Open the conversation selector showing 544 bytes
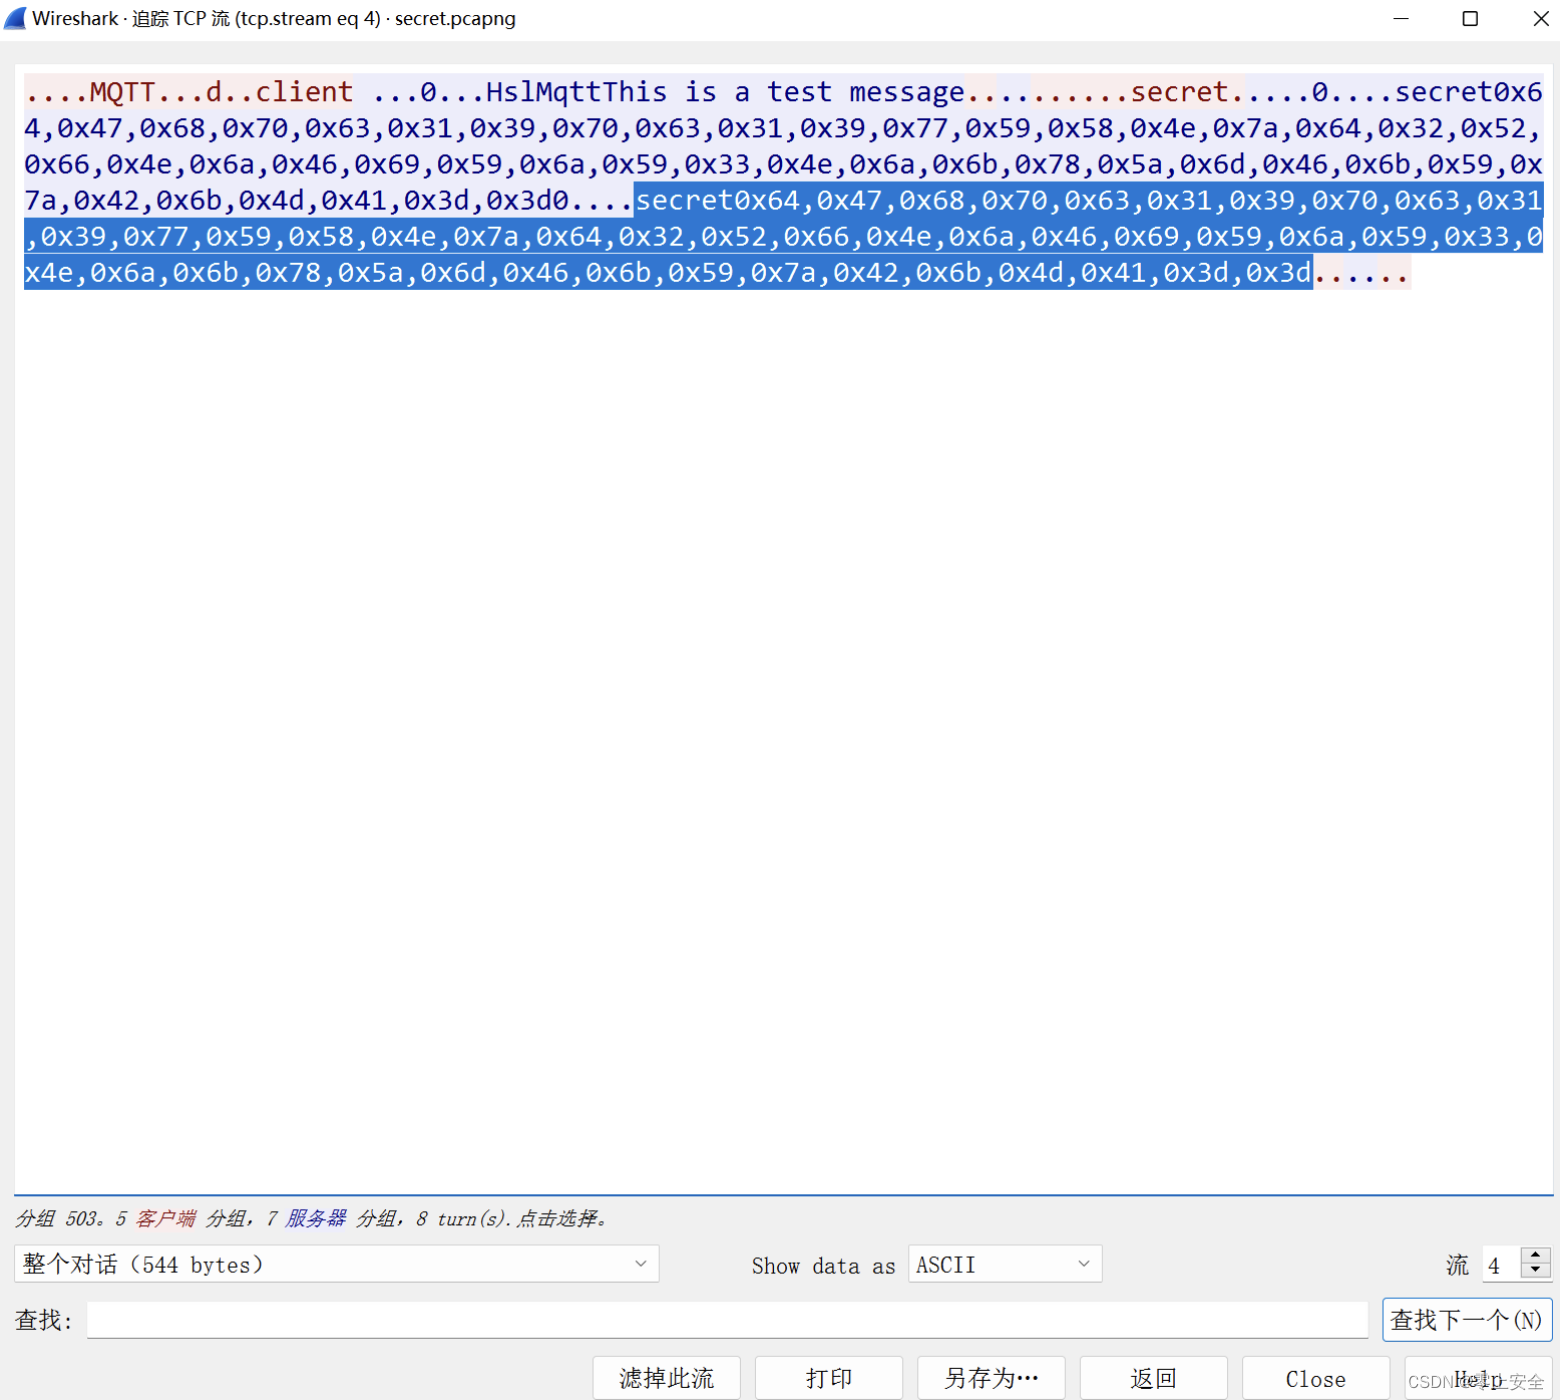 pos(336,1264)
